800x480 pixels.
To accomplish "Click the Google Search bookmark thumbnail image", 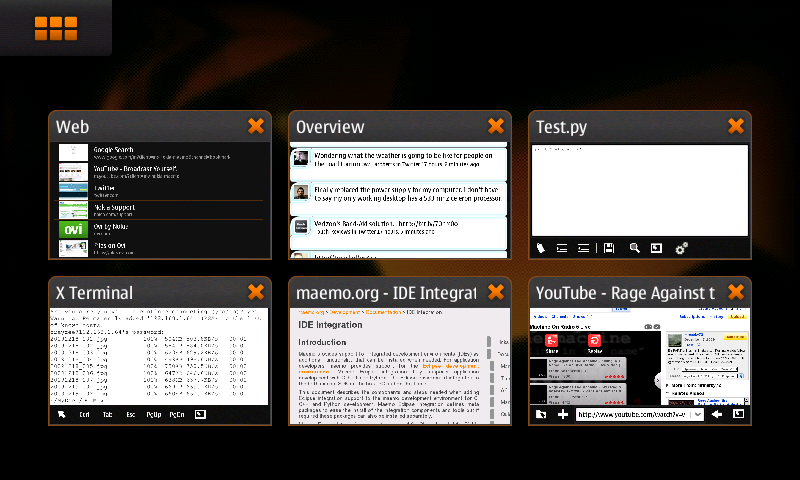I will click(x=73, y=153).
